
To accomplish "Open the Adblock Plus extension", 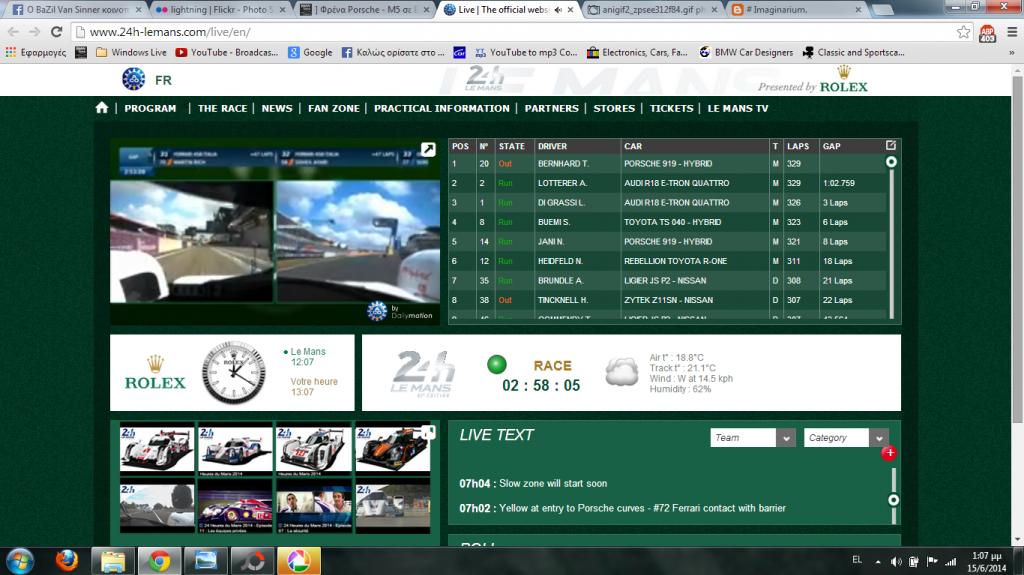I will click(987, 32).
